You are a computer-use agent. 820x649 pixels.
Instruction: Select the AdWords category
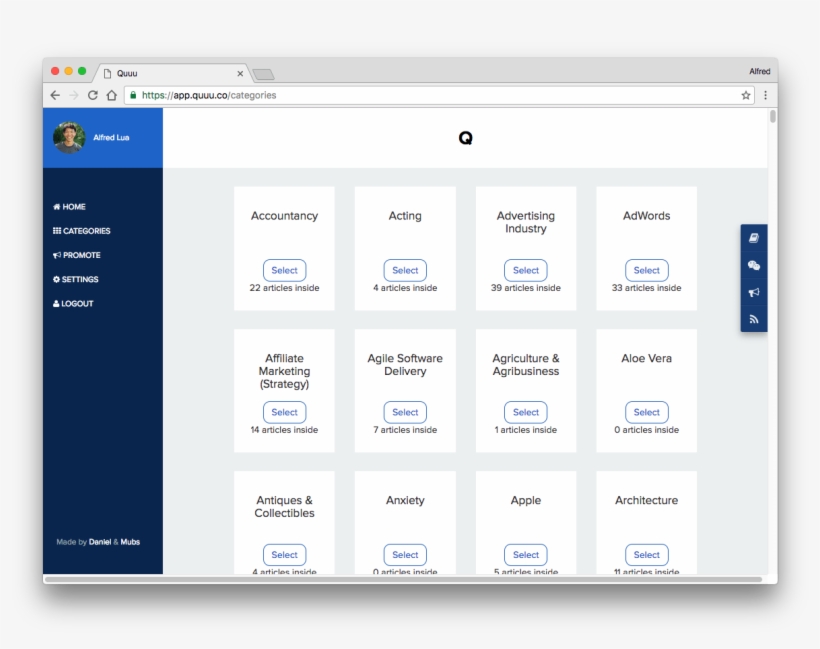(x=646, y=270)
